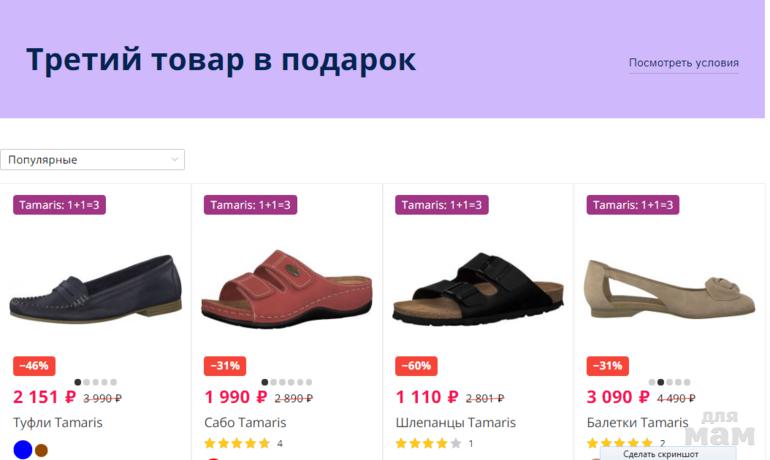Open the Популярные sort dropdown
770x460 pixels.
[x=90, y=160]
